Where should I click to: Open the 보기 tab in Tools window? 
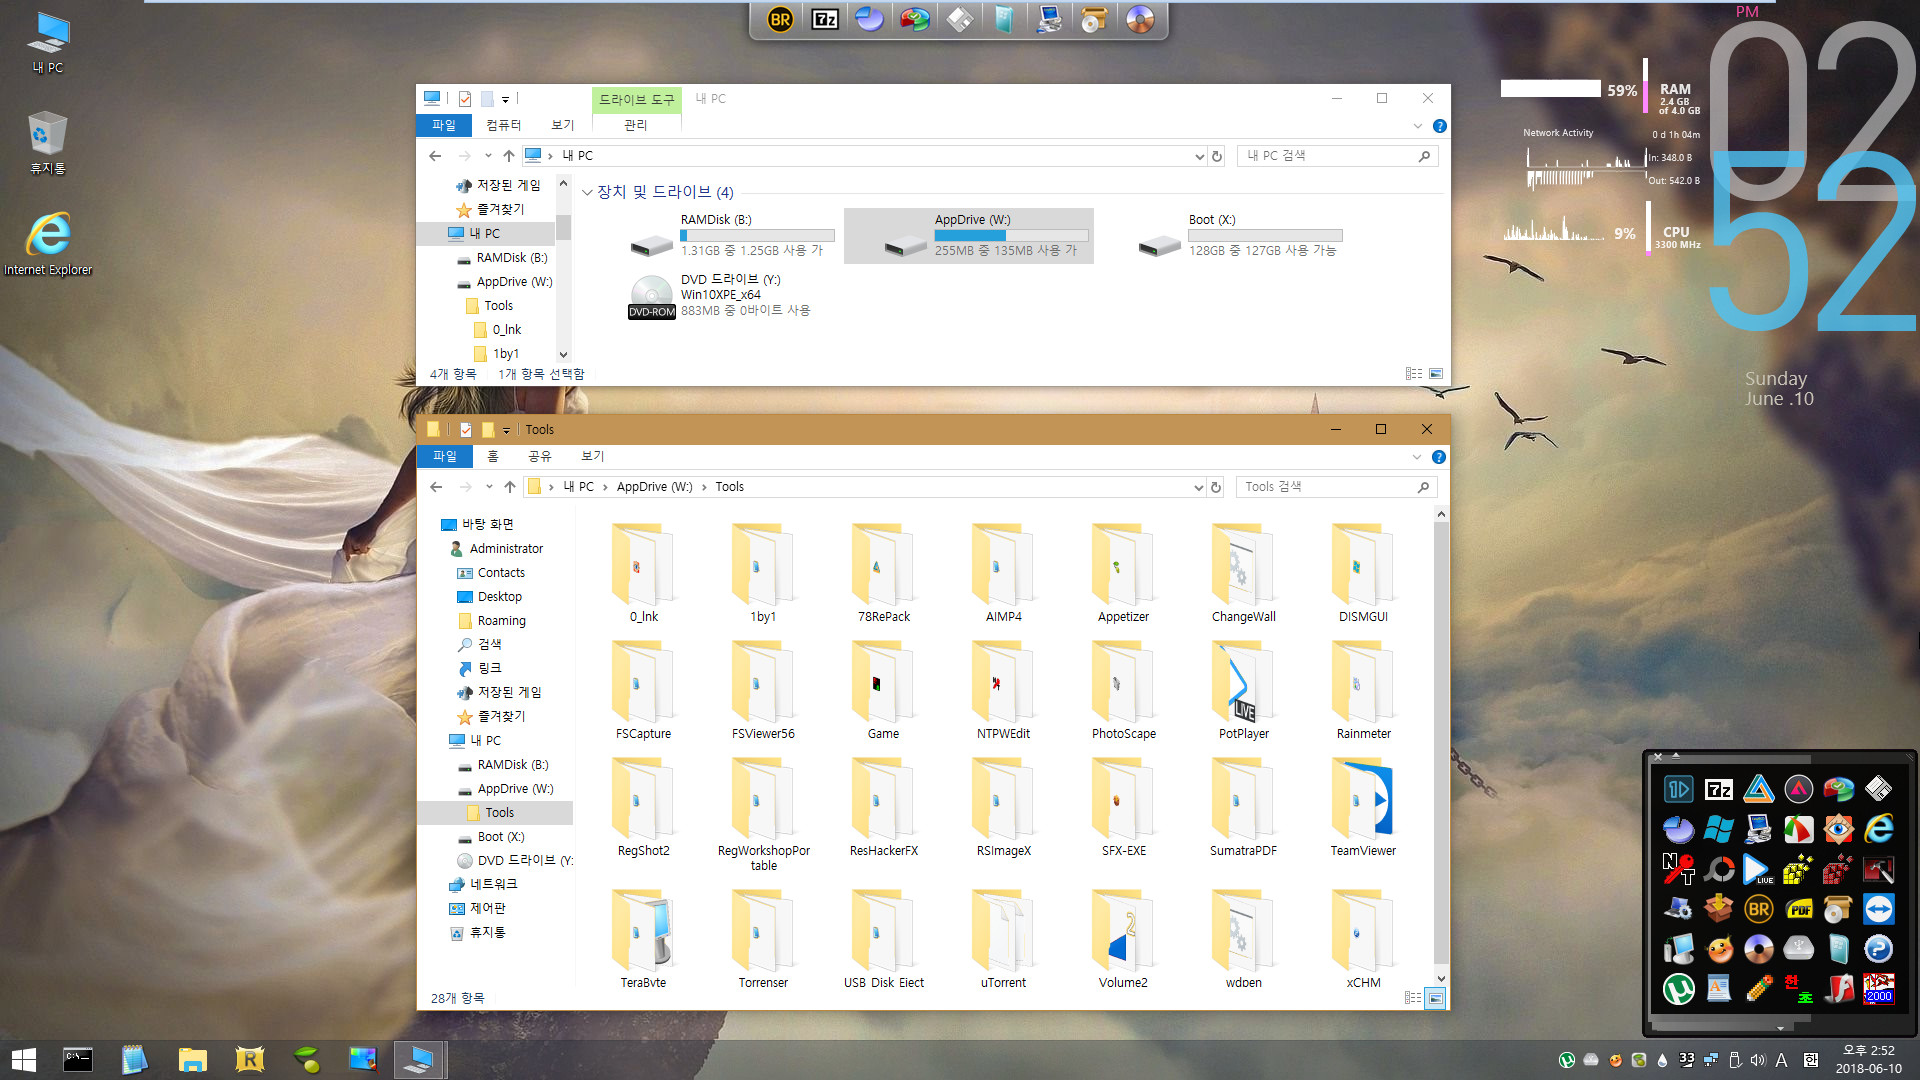point(593,456)
